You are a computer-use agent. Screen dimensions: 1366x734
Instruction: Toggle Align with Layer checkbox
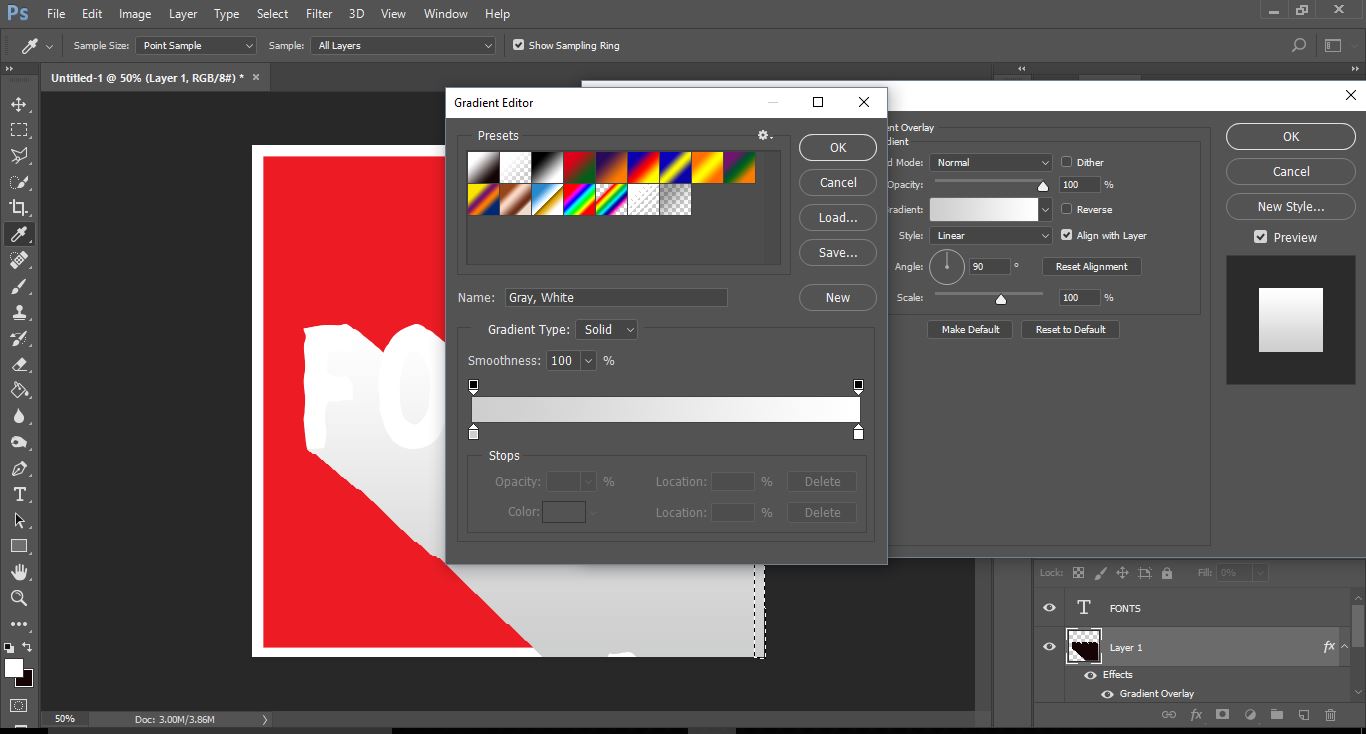pyautogui.click(x=1066, y=235)
